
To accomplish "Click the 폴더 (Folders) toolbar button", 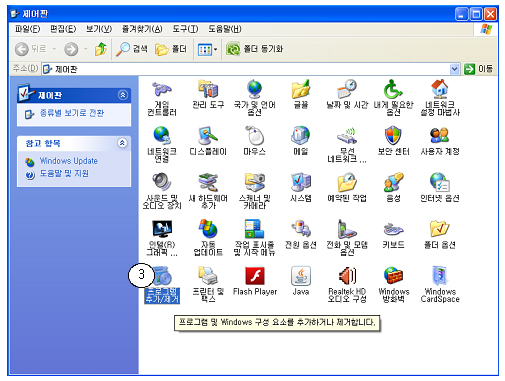I will pyautogui.click(x=171, y=49).
